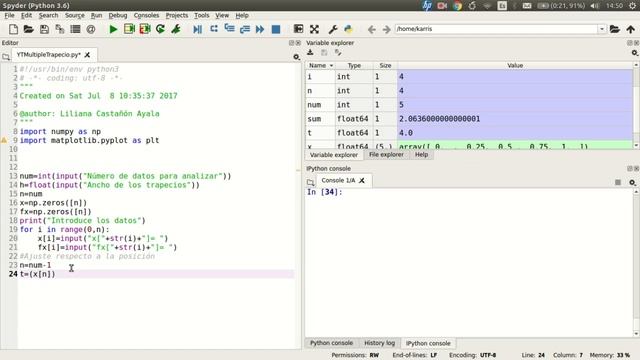
Task: Open the Consoles menu
Action: click(147, 15)
